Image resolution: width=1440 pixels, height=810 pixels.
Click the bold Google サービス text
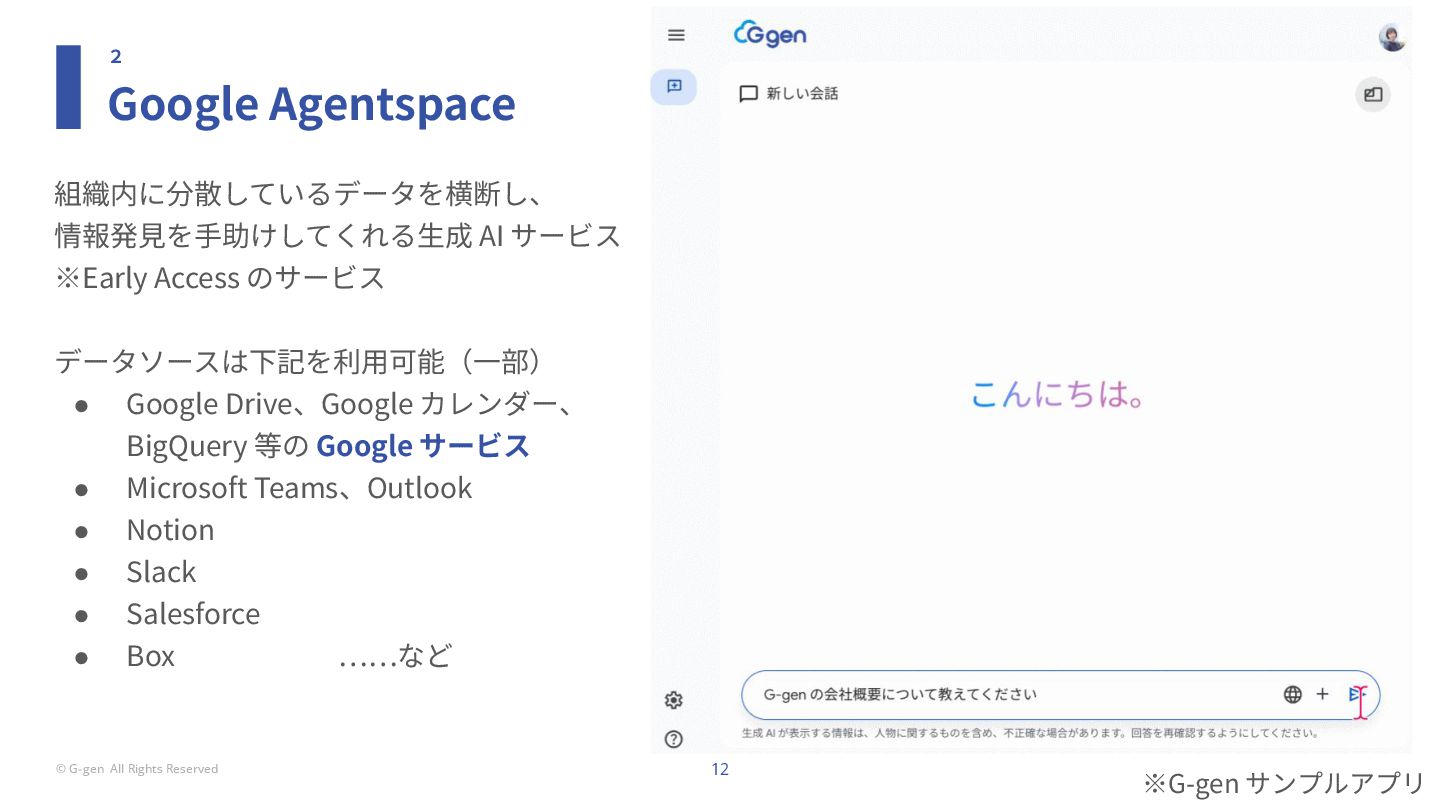pyautogui.click(x=422, y=446)
